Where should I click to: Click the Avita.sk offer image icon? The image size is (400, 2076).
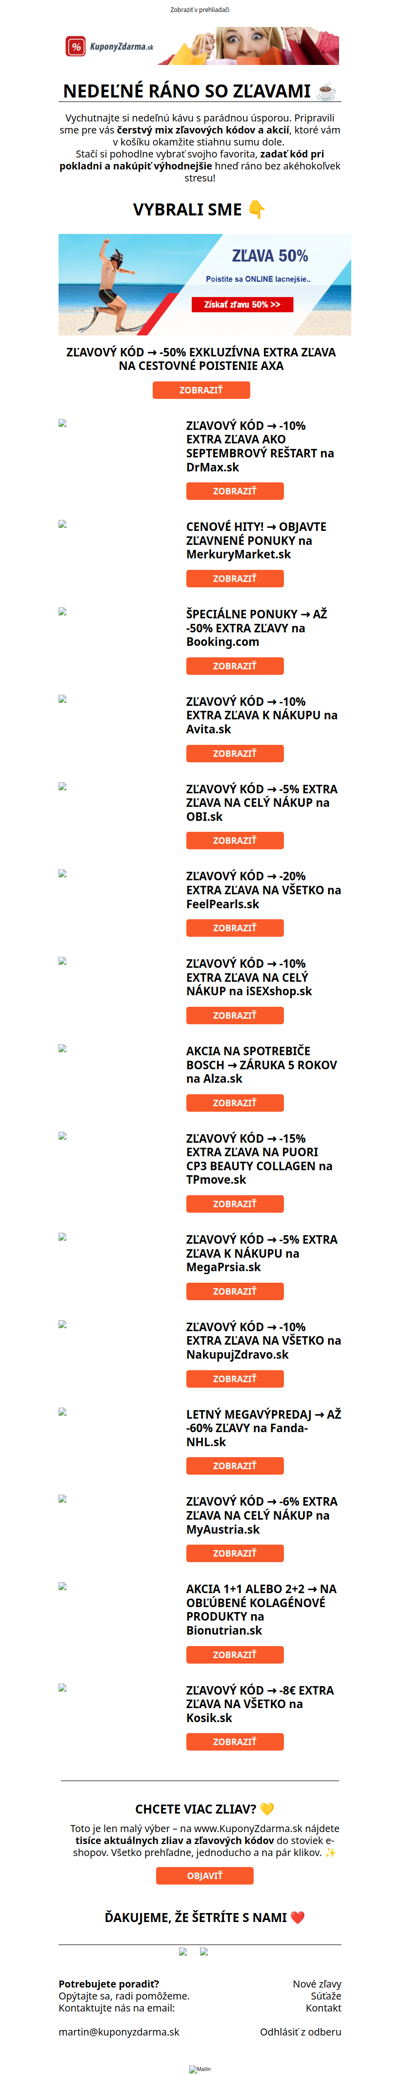point(63,699)
